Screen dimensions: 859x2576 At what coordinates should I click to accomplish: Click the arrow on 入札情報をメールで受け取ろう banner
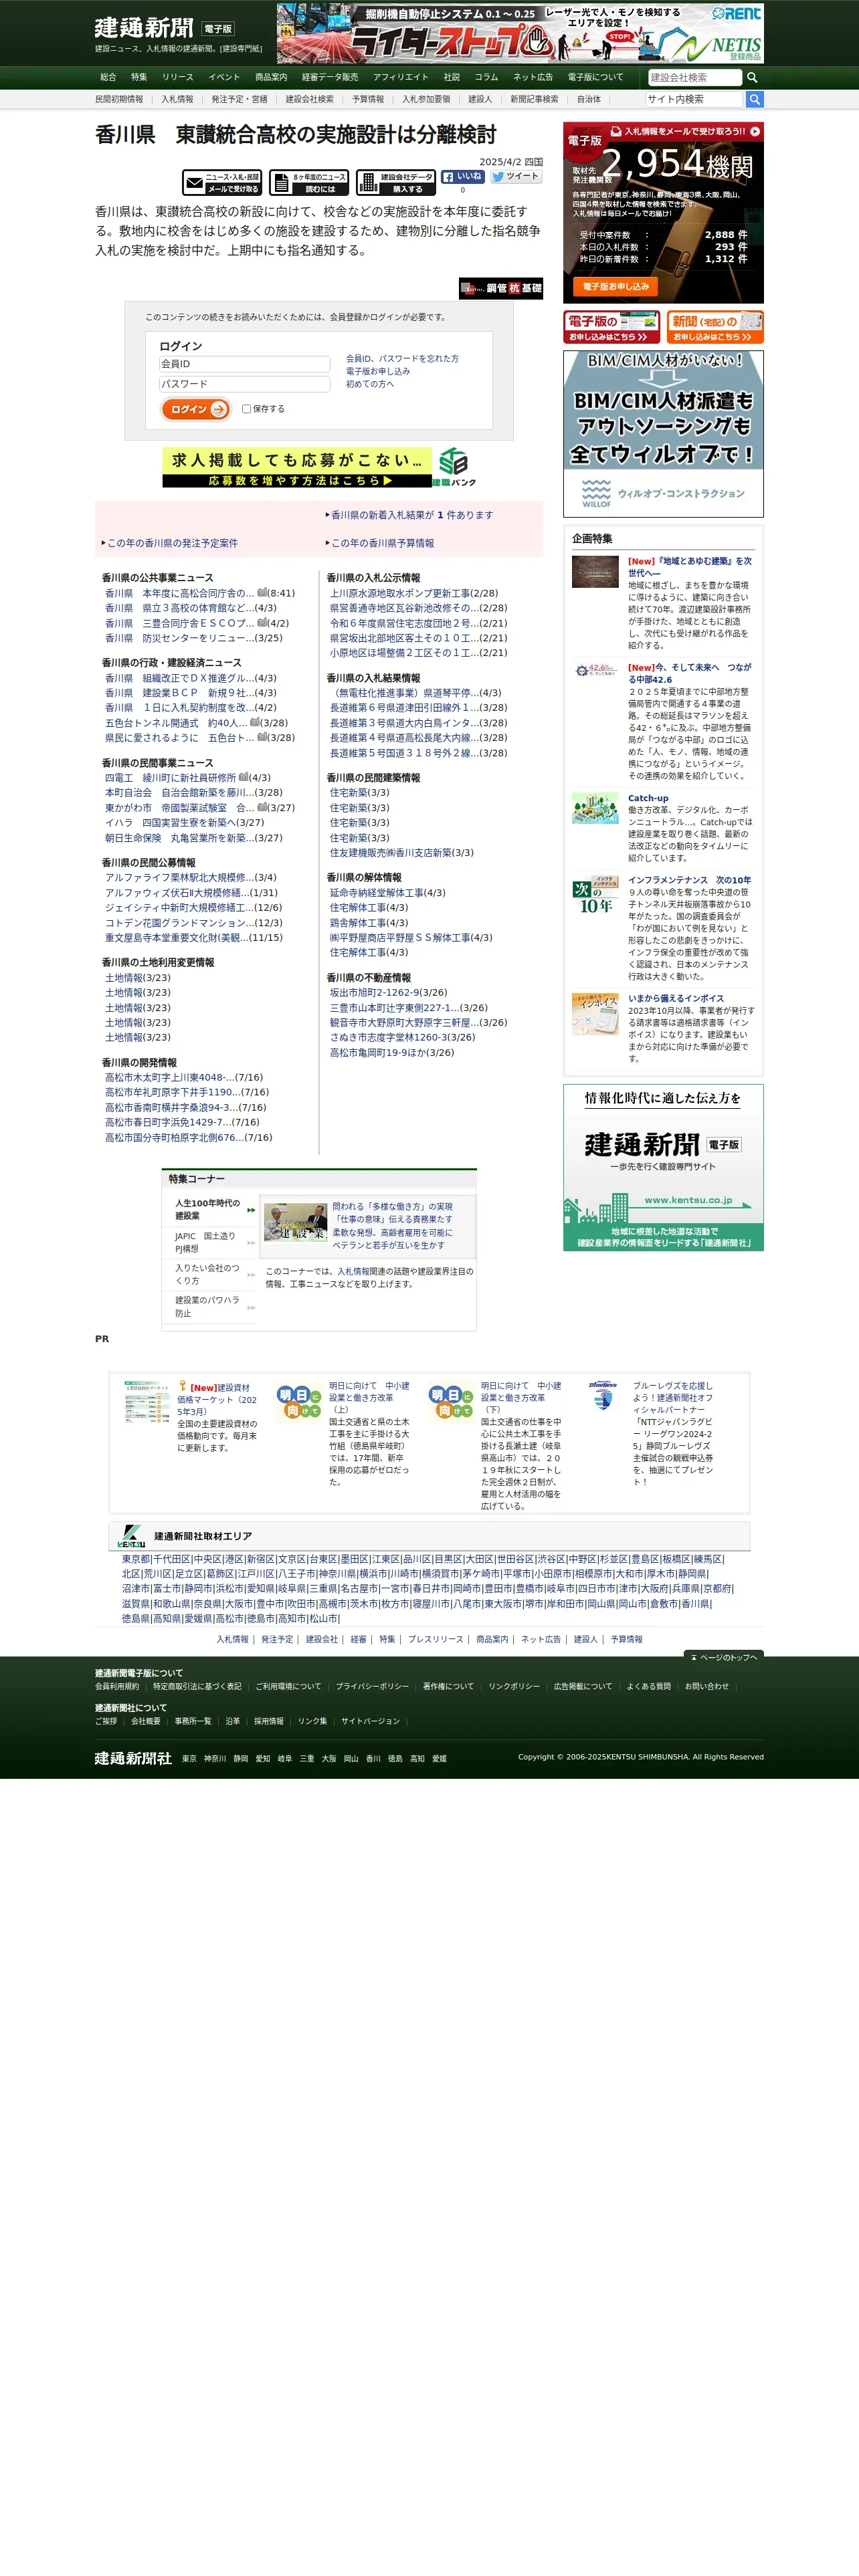tap(755, 131)
